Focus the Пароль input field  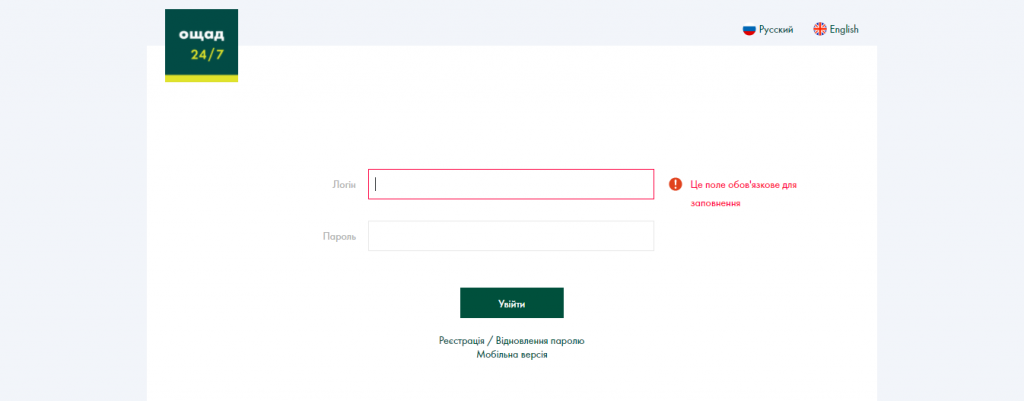(x=511, y=236)
